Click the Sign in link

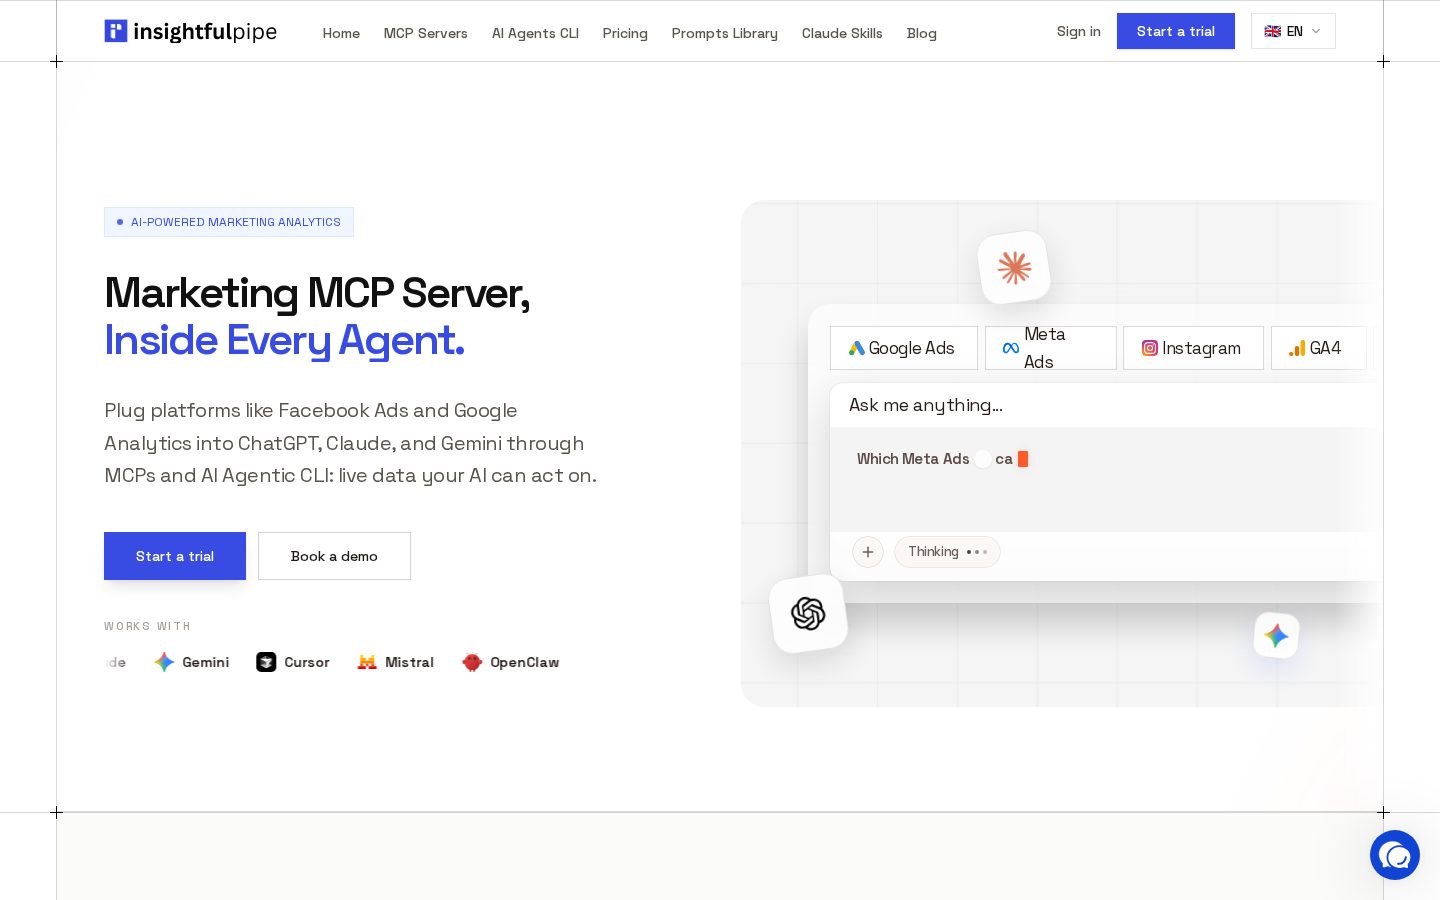tap(1079, 31)
